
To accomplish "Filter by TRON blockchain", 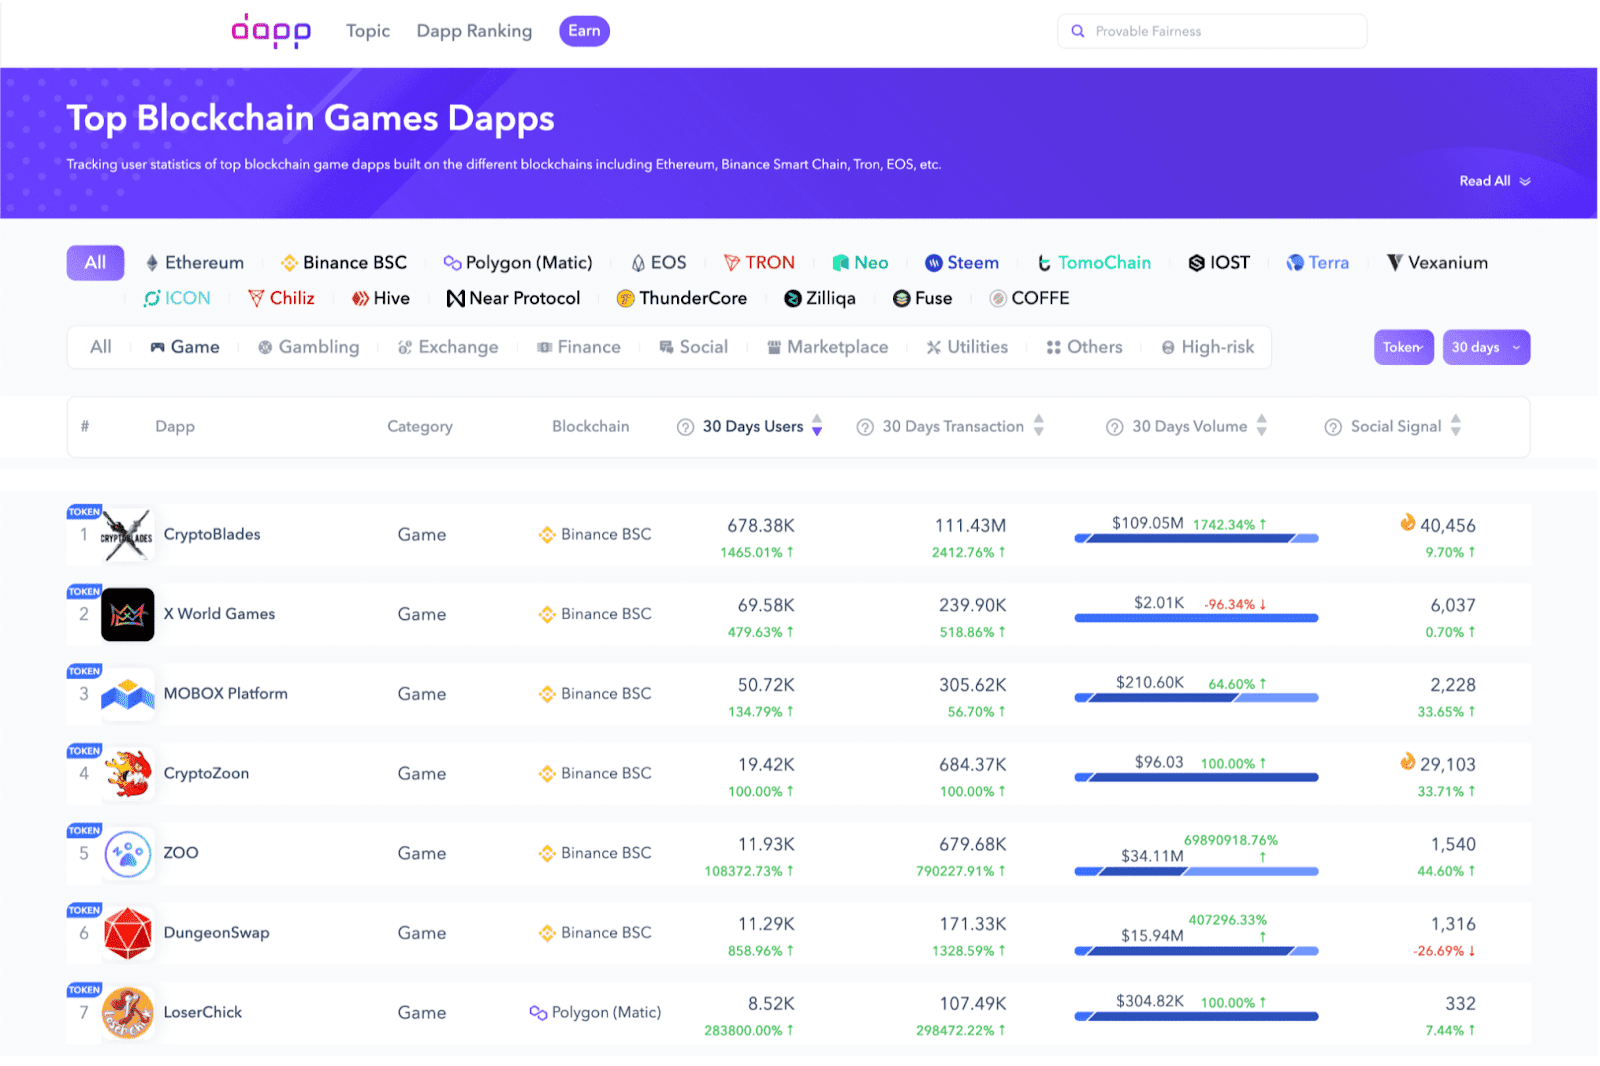I will click(x=759, y=263).
